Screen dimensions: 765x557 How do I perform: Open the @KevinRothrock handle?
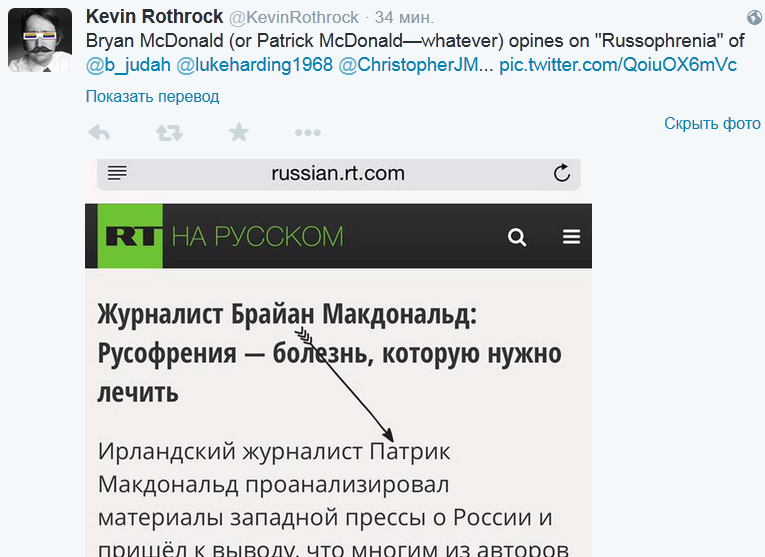[x=294, y=18]
